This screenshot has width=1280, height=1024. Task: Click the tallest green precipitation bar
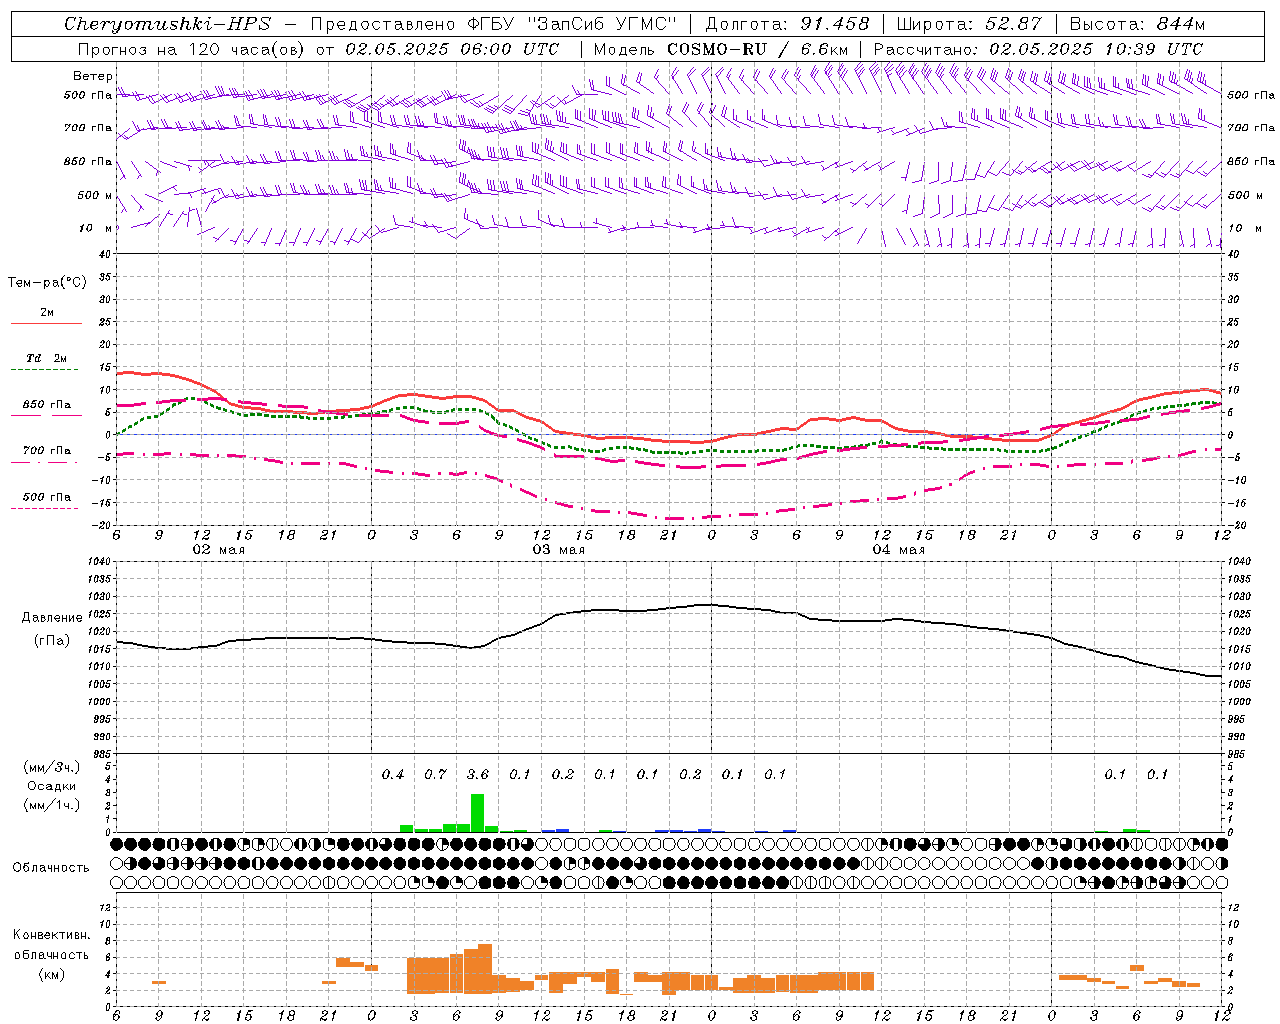coord(477,813)
